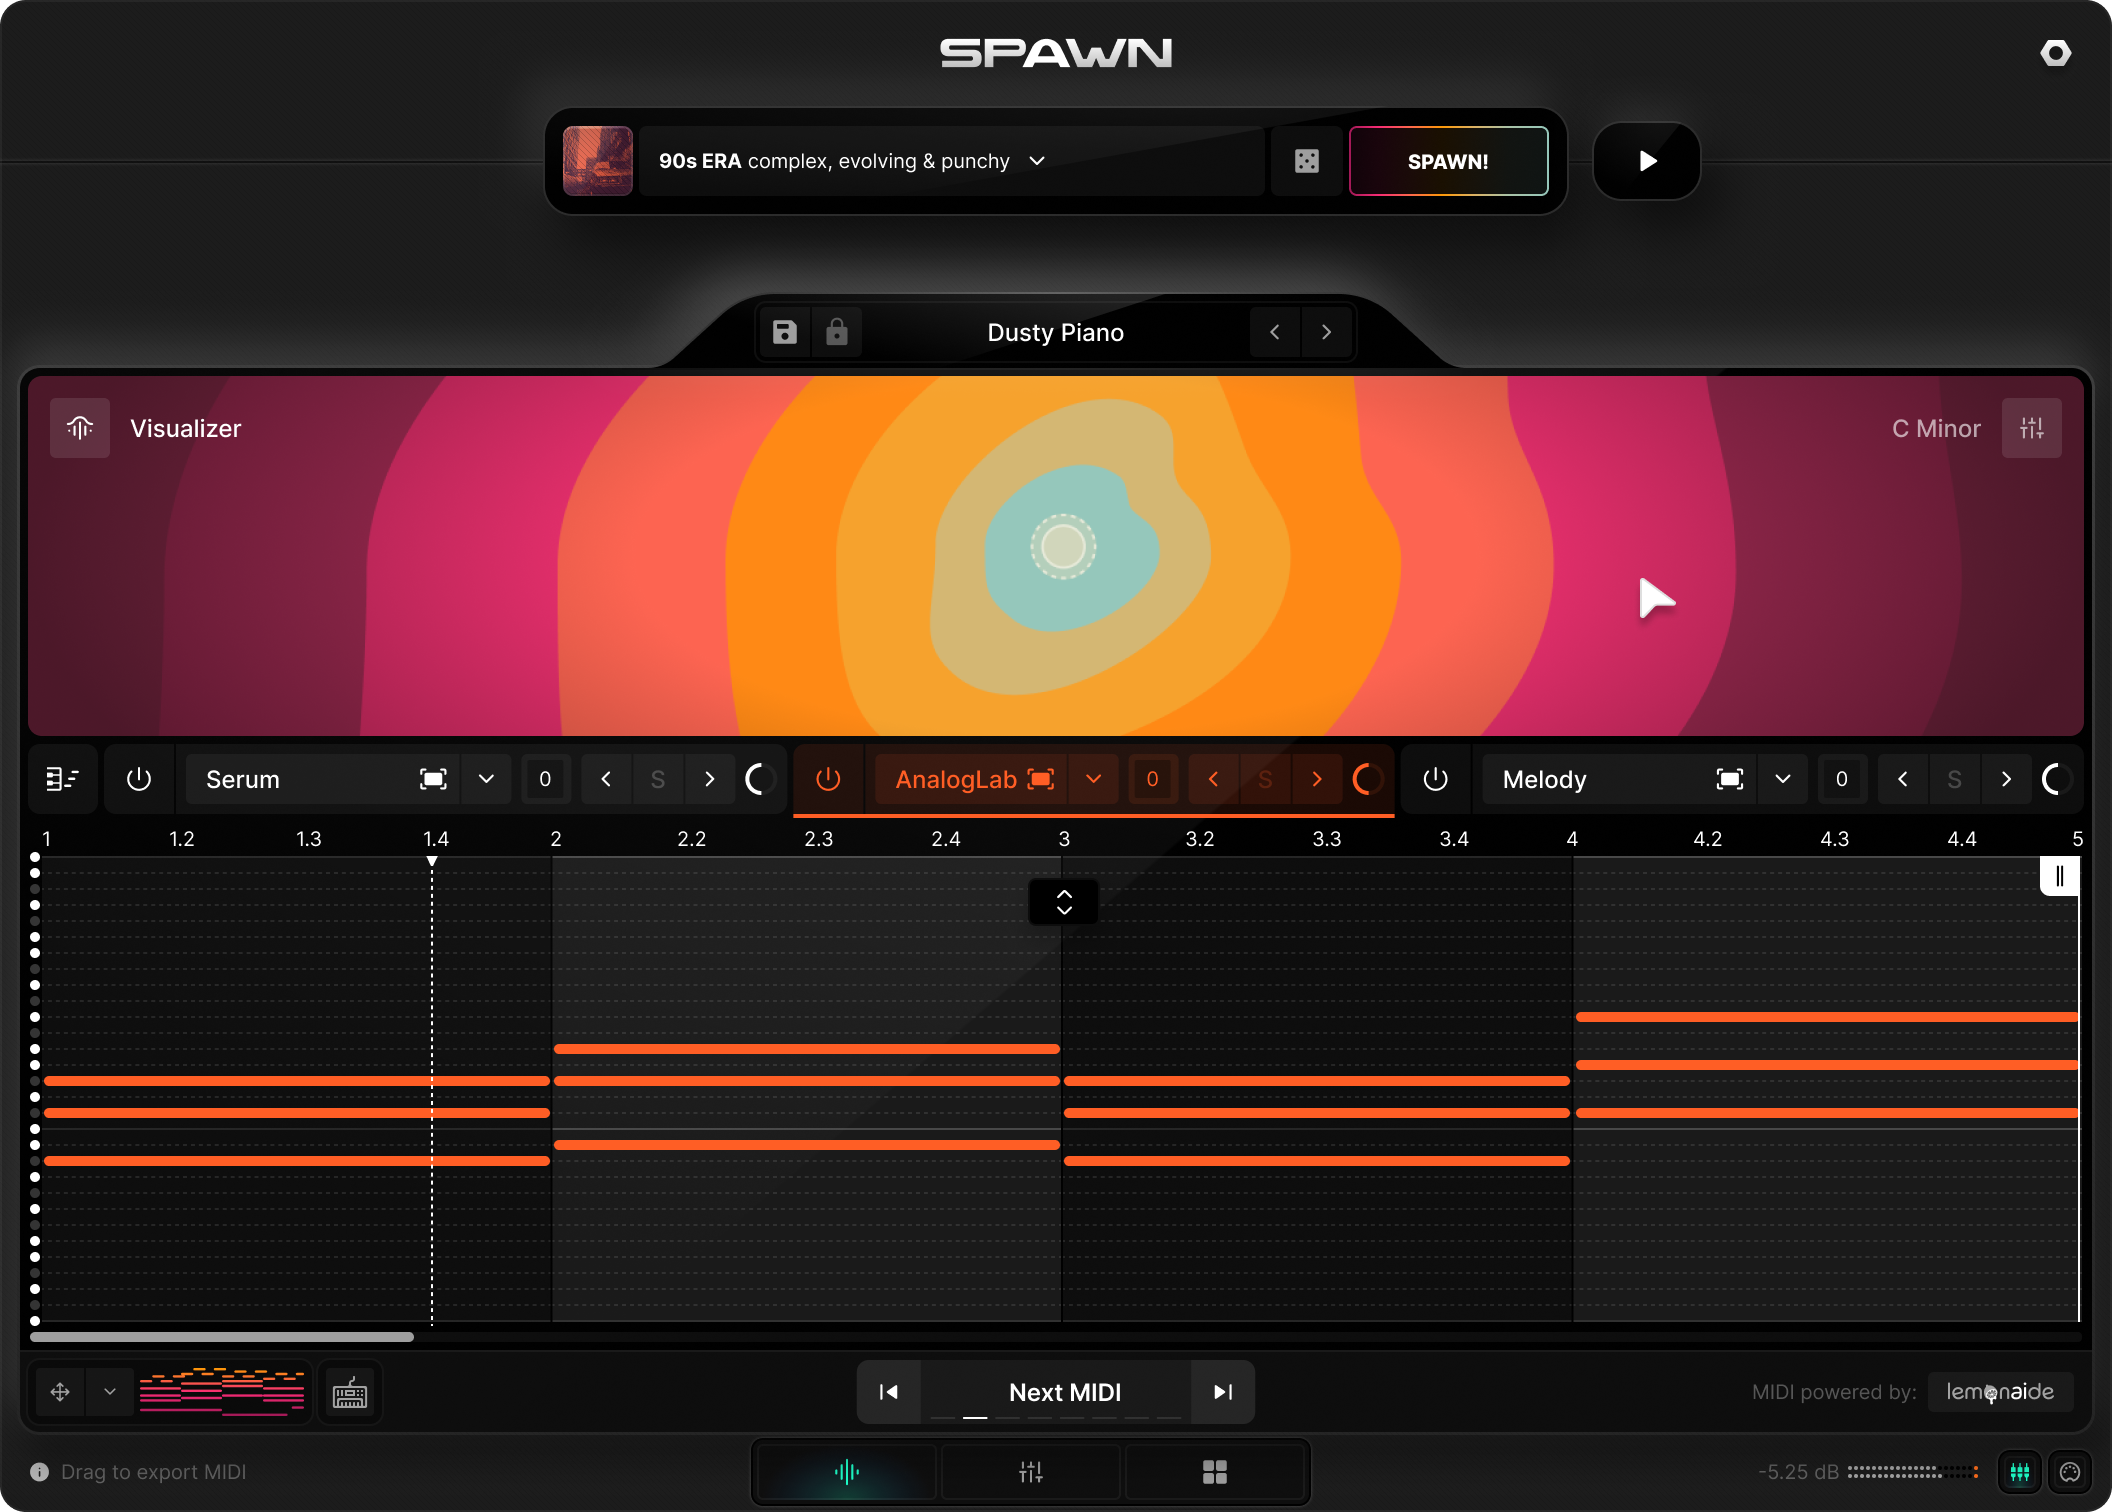Image resolution: width=2112 pixels, height=1512 pixels.
Task: Open Serum plugin window icon
Action: click(433, 779)
